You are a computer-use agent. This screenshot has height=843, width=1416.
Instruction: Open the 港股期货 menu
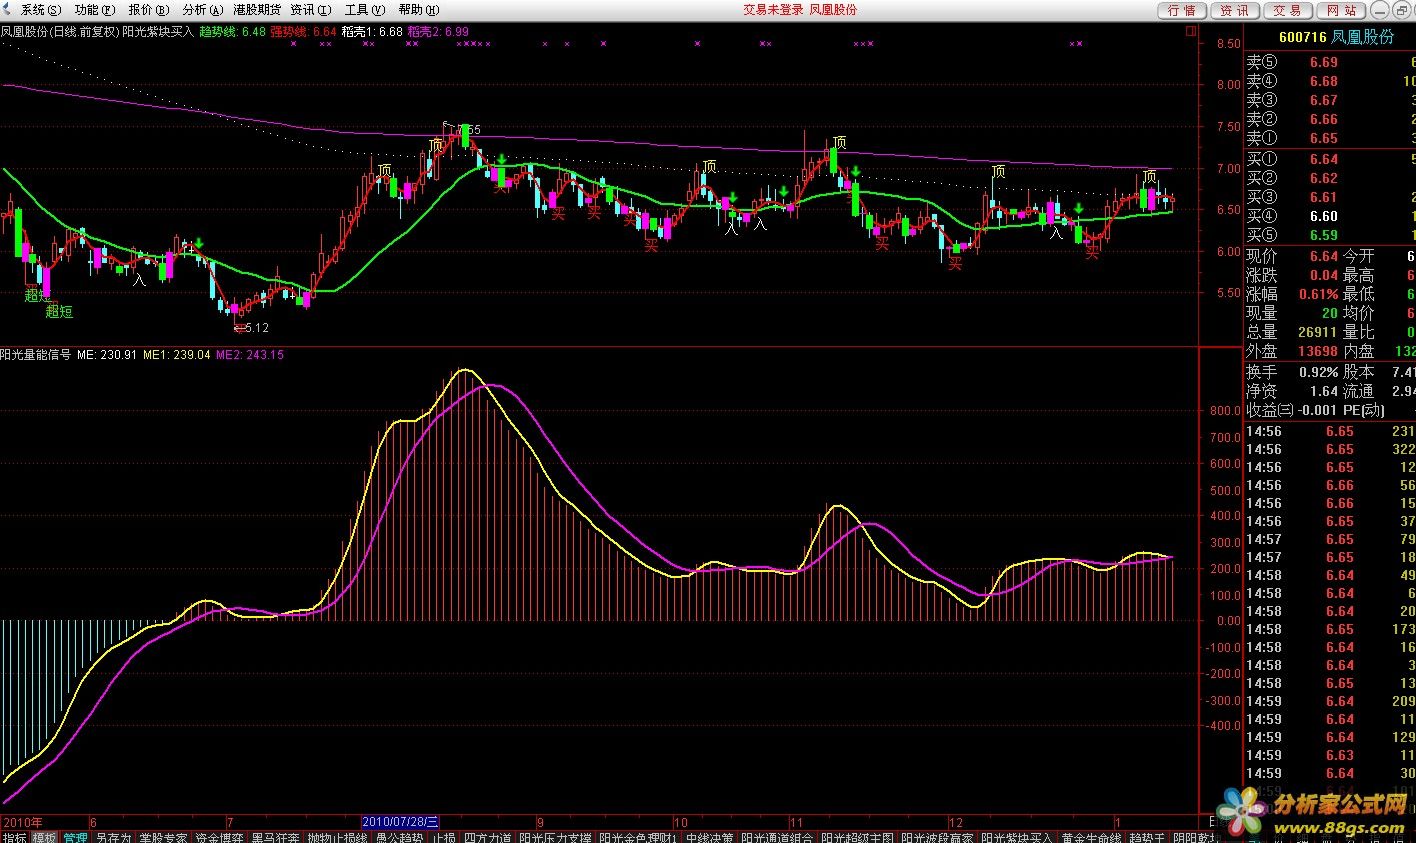coord(256,10)
